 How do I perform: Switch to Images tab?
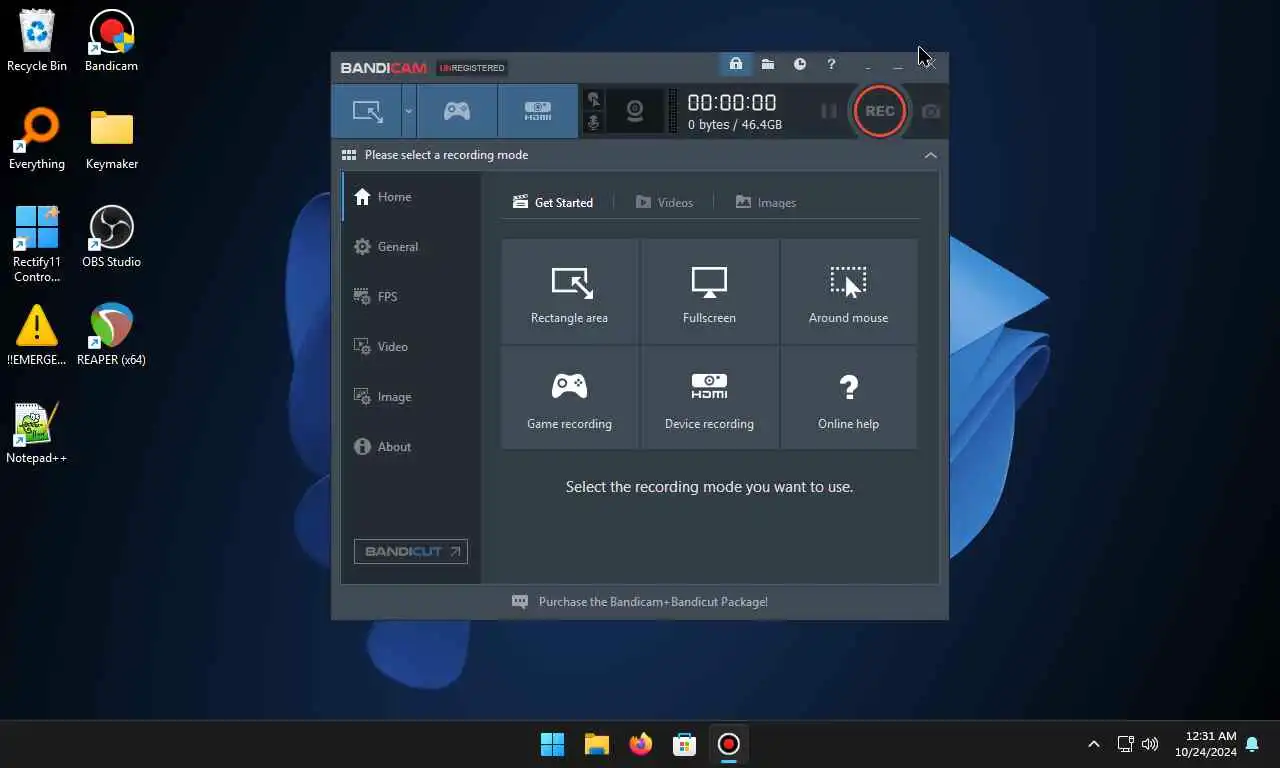pyautogui.click(x=766, y=202)
